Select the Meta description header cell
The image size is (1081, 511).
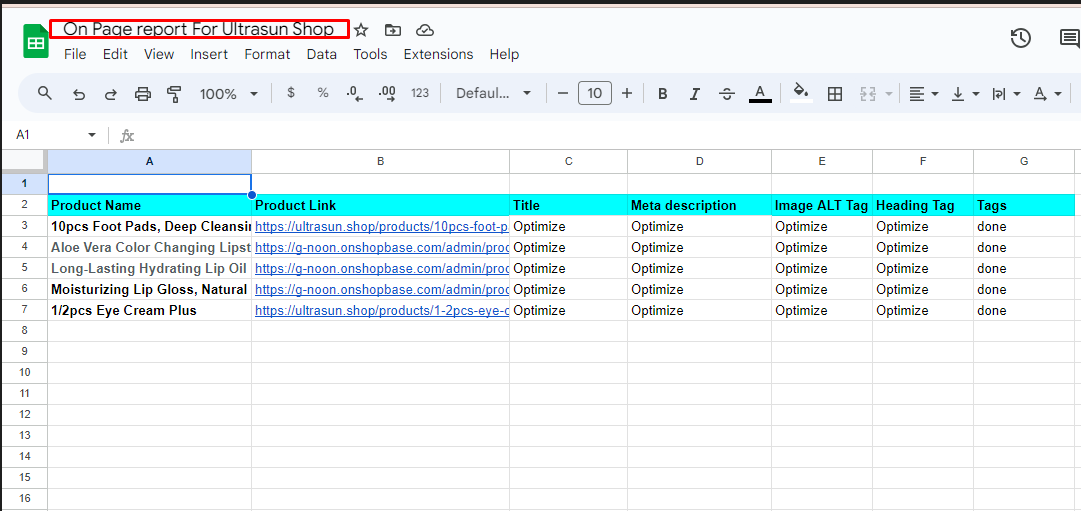[x=700, y=206]
